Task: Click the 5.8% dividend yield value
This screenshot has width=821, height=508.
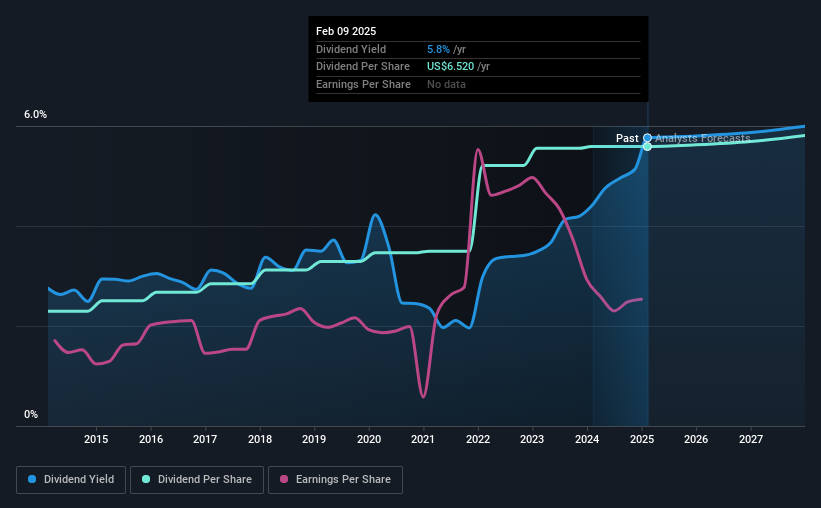Action: point(438,49)
